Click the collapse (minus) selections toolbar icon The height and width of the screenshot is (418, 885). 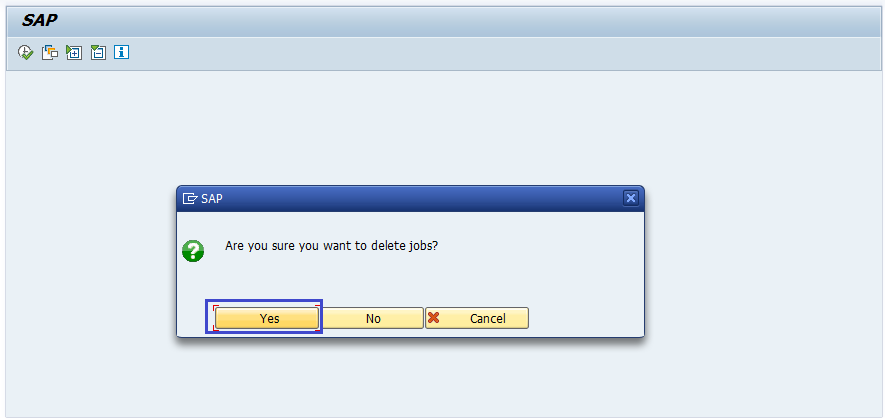98,52
